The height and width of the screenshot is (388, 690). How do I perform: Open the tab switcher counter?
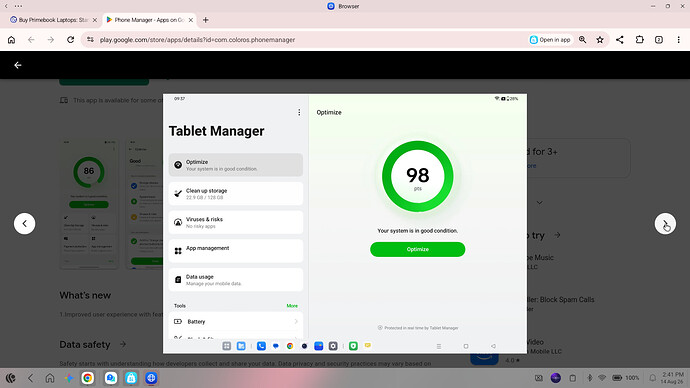tap(659, 40)
